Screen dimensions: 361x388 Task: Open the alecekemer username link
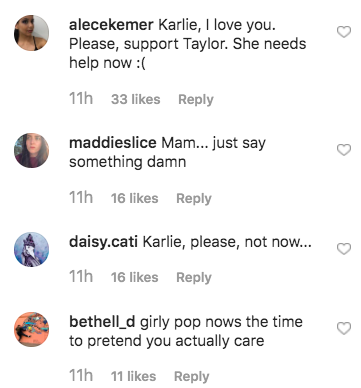[111, 25]
